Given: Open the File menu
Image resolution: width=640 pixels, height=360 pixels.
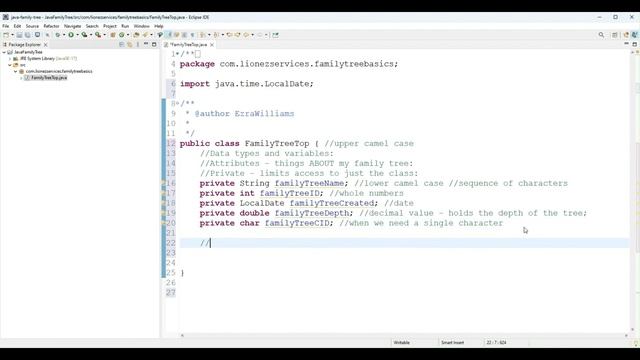Looking at the screenshot, I should click(6, 26).
